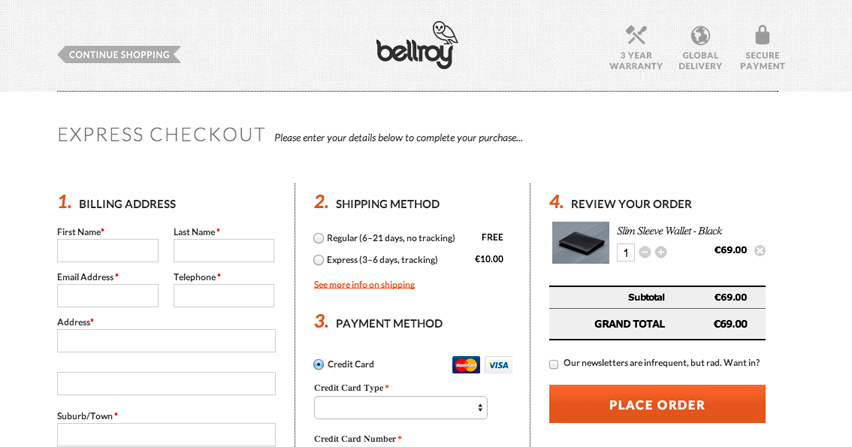The width and height of the screenshot is (852, 447).
Task: Click the Global Delivery globe icon
Action: (x=700, y=36)
